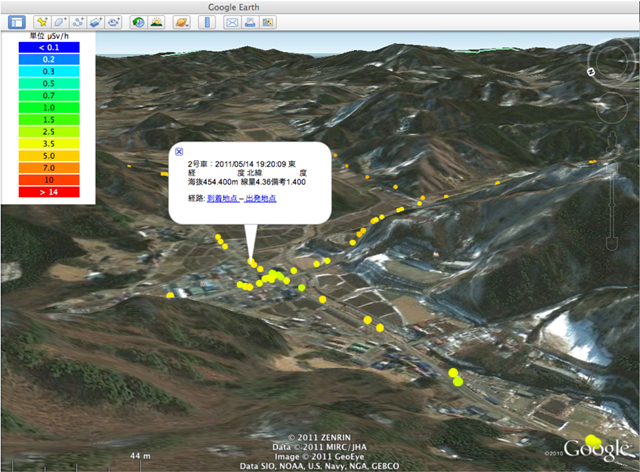Select the Add Path tool
640x472 pixels.
tap(78, 21)
